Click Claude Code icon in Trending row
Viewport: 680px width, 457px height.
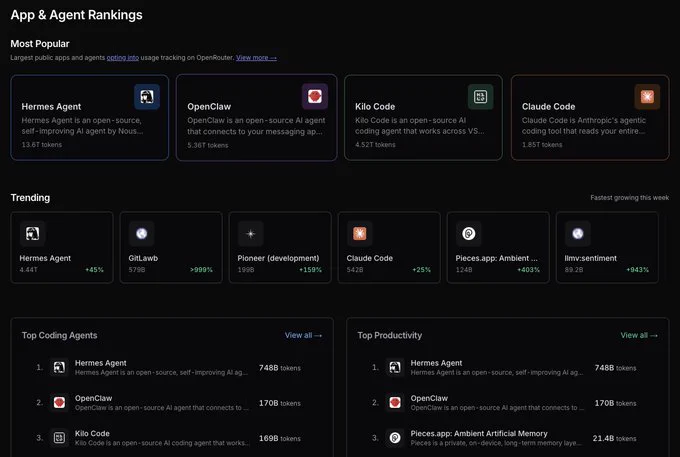360,234
